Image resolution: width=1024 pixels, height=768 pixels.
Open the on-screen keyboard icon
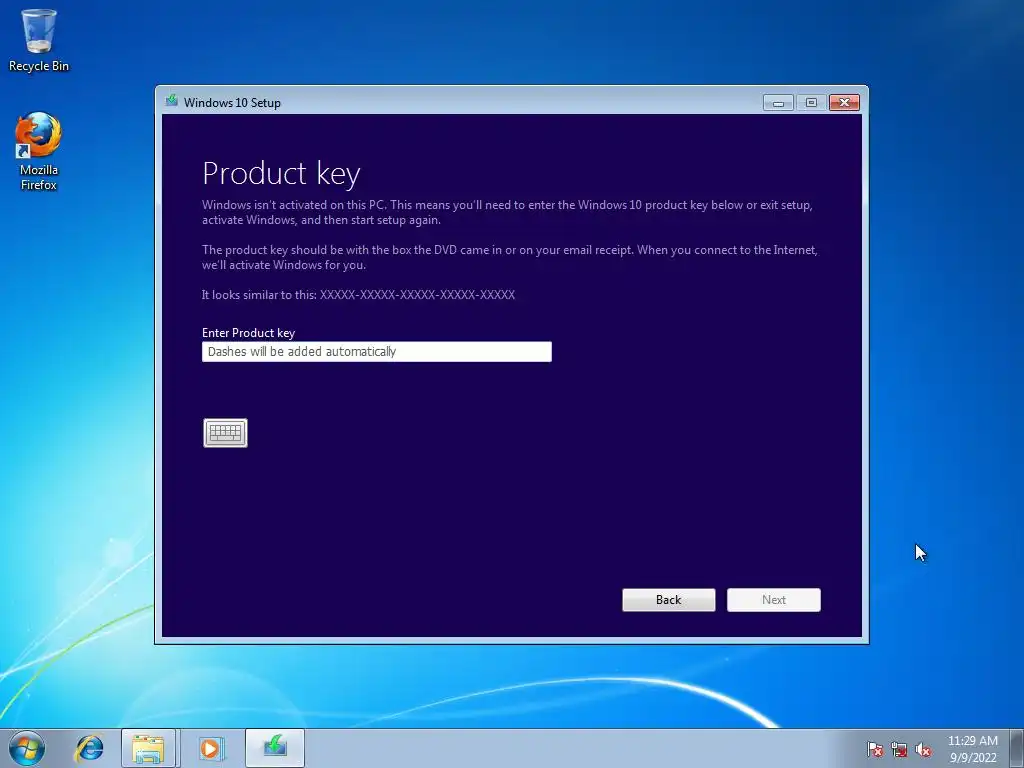coord(225,433)
